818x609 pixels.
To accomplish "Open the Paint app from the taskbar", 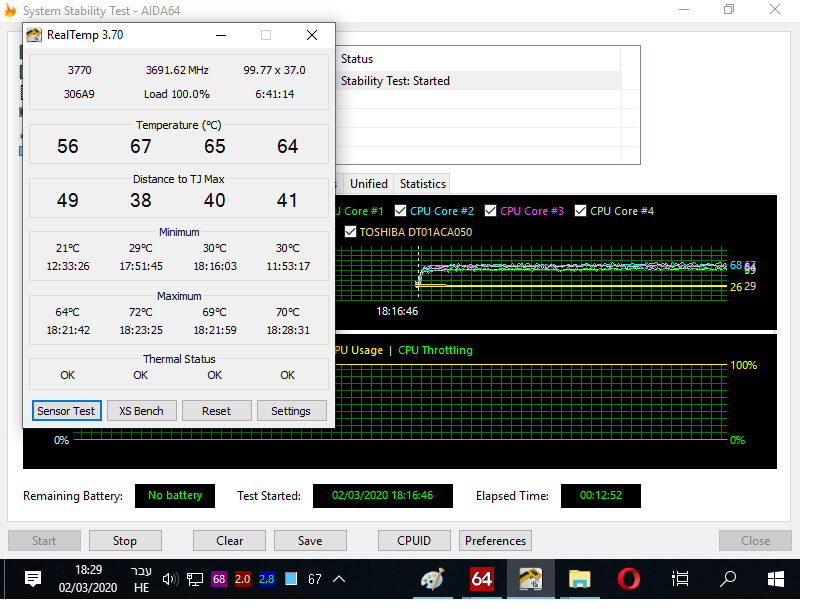I will point(432,579).
